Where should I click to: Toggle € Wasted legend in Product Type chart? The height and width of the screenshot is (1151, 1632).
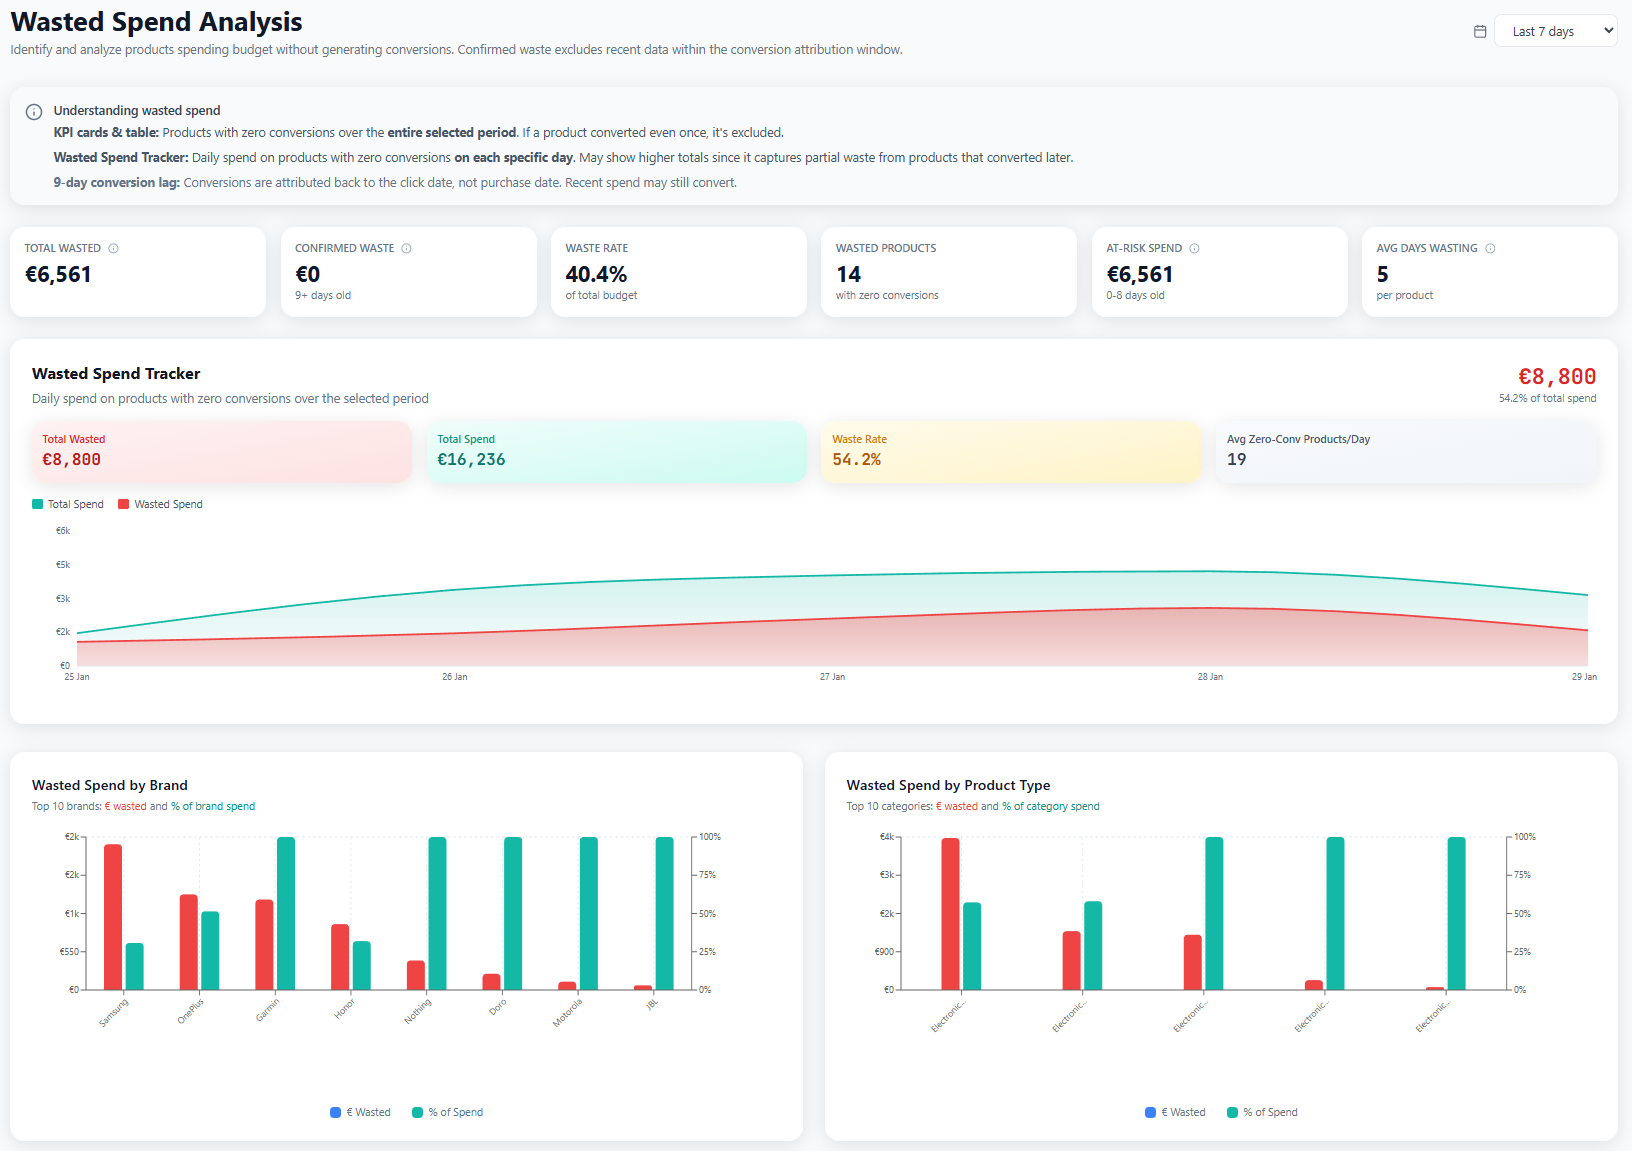click(1176, 1112)
